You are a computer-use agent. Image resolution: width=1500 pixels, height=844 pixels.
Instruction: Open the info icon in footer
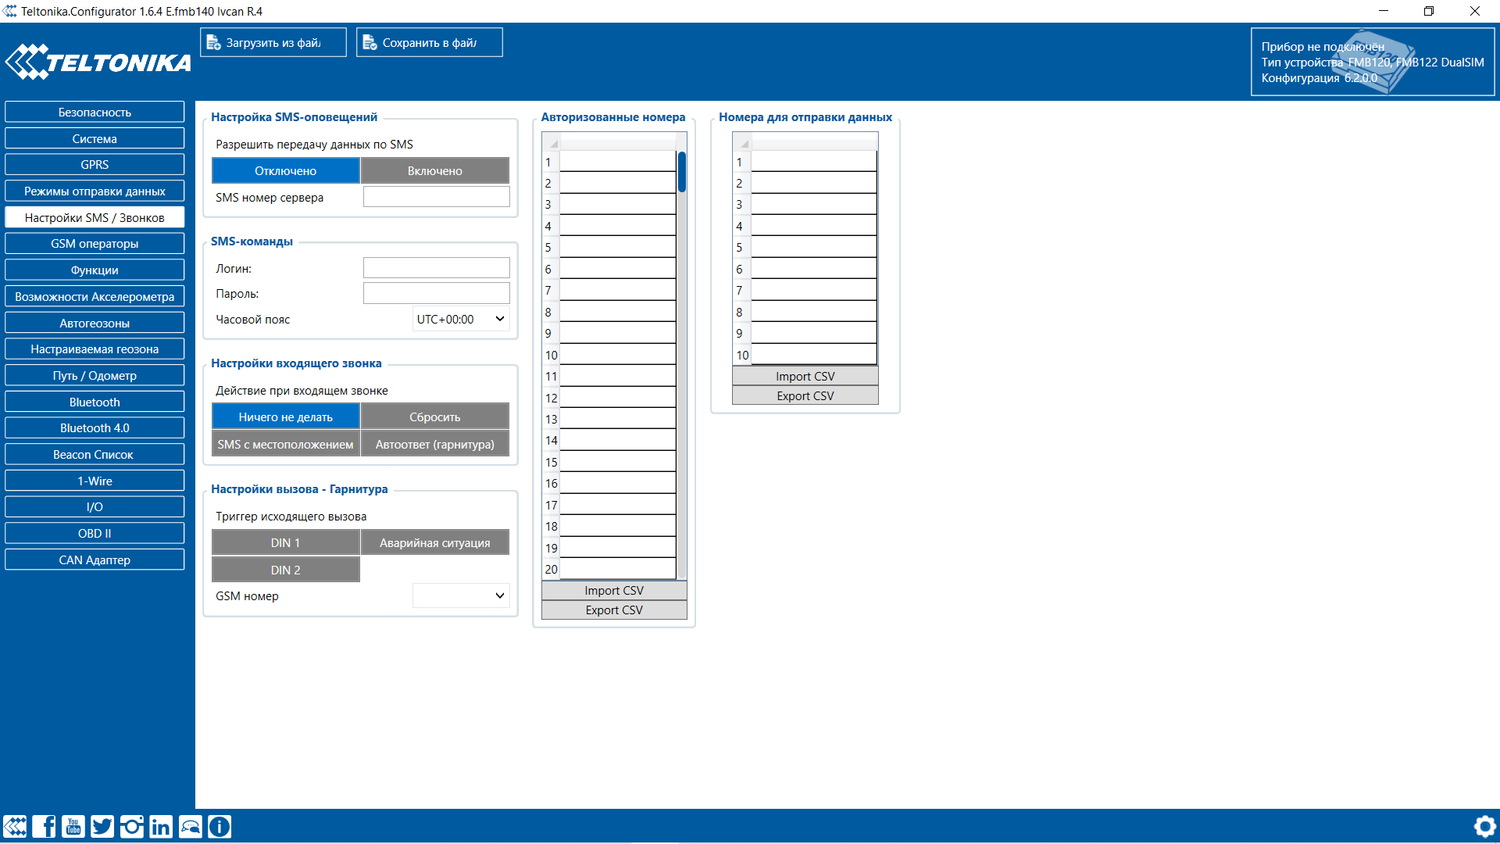pyautogui.click(x=219, y=826)
